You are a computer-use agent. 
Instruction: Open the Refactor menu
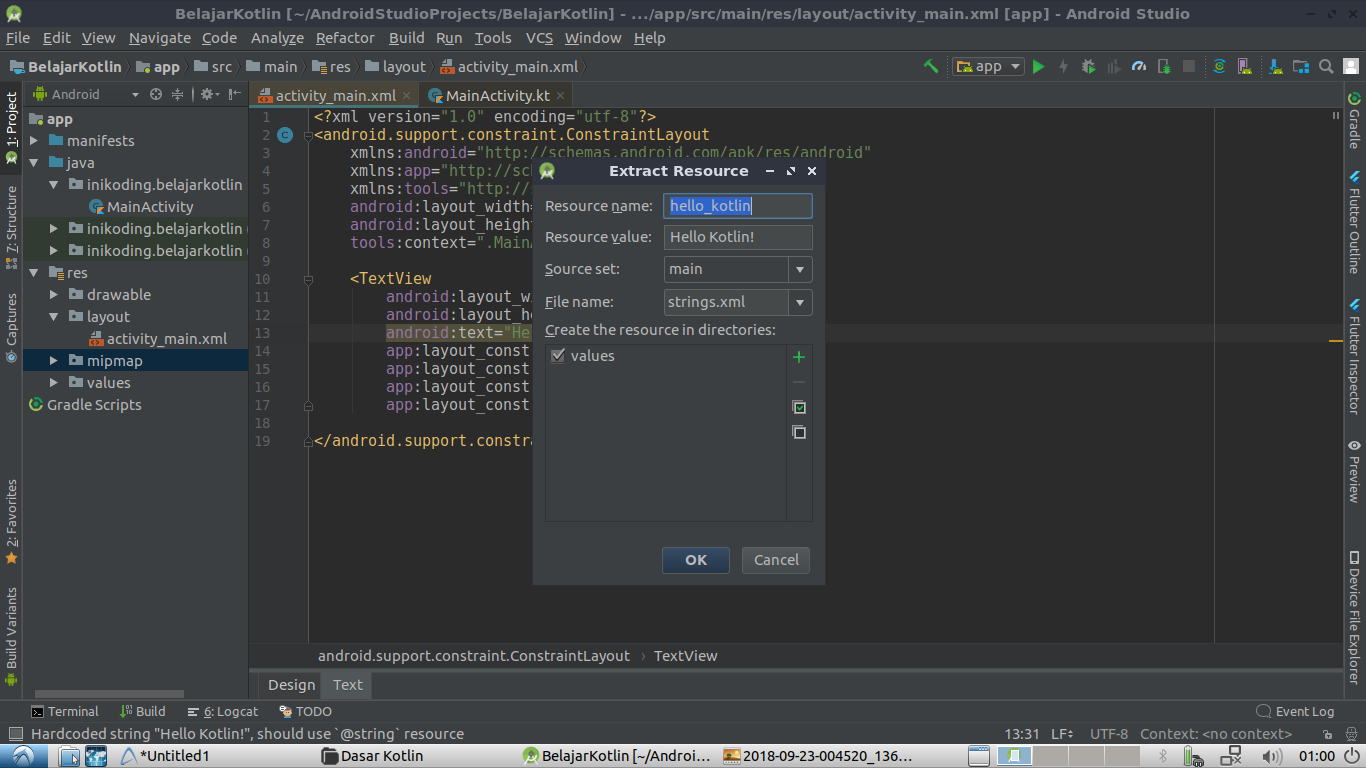pos(345,38)
